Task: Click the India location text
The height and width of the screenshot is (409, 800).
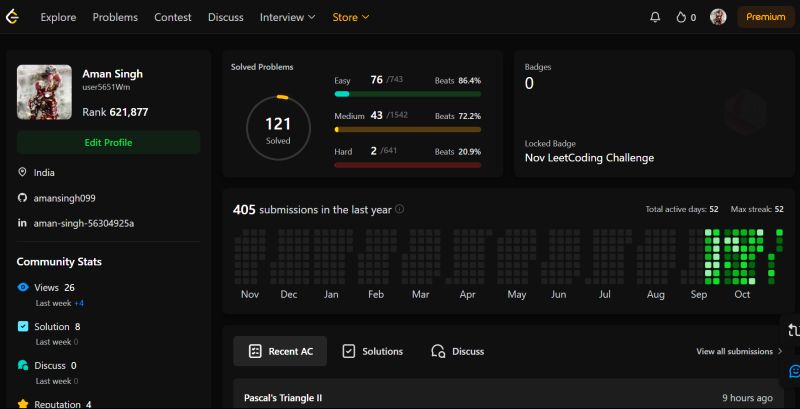Action: click(x=44, y=172)
